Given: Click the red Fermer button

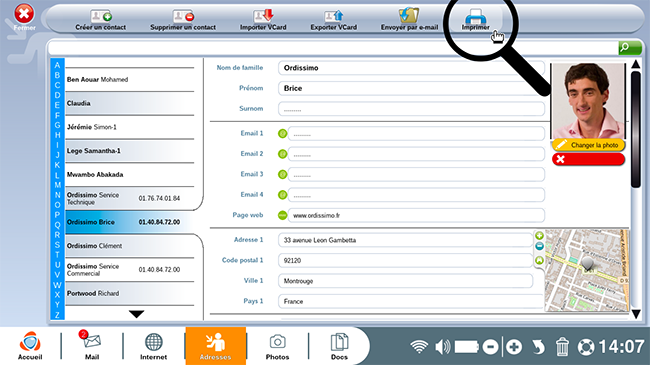Looking at the screenshot, I should point(24,14).
